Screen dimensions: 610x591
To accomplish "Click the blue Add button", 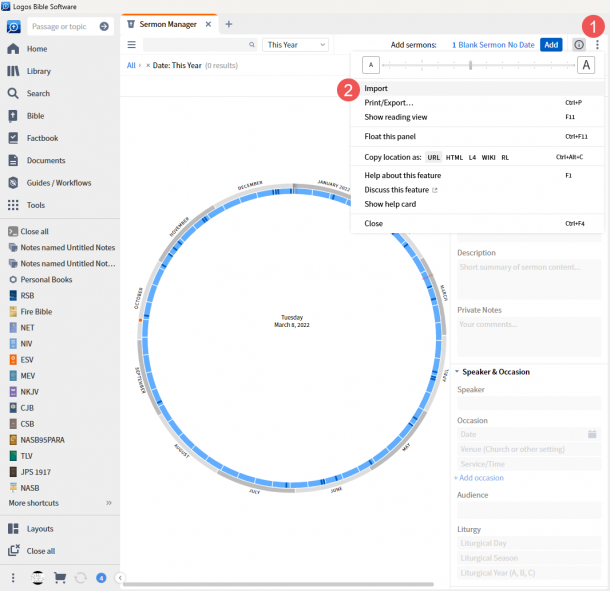I will point(551,45).
